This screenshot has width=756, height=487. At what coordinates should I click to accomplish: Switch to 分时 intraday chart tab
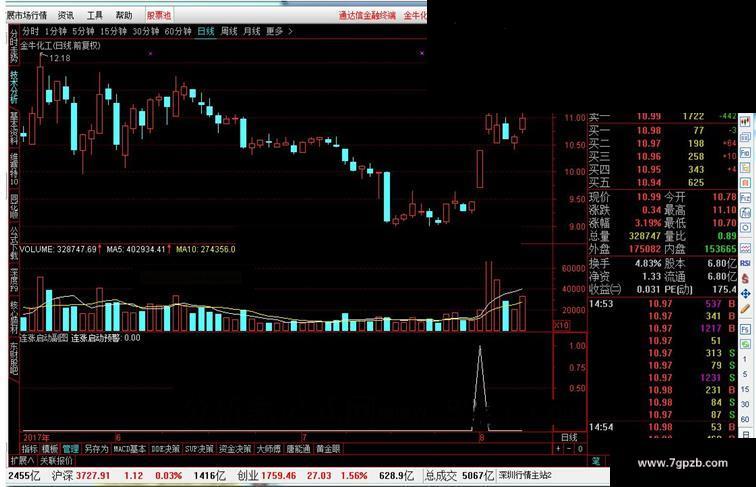pos(30,31)
